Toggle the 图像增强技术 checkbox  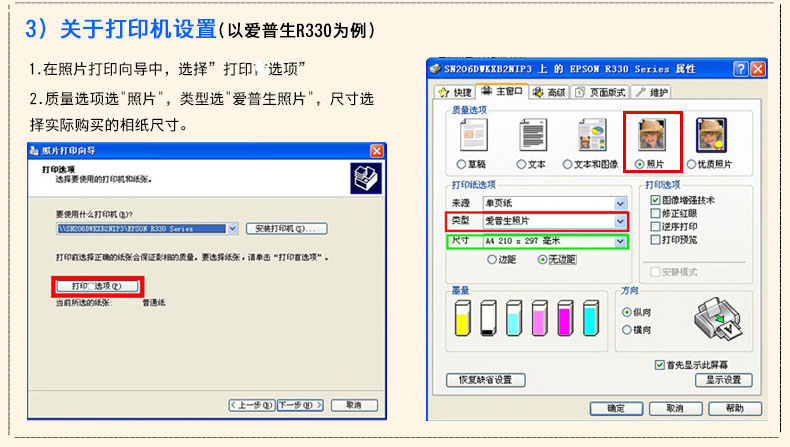655,200
